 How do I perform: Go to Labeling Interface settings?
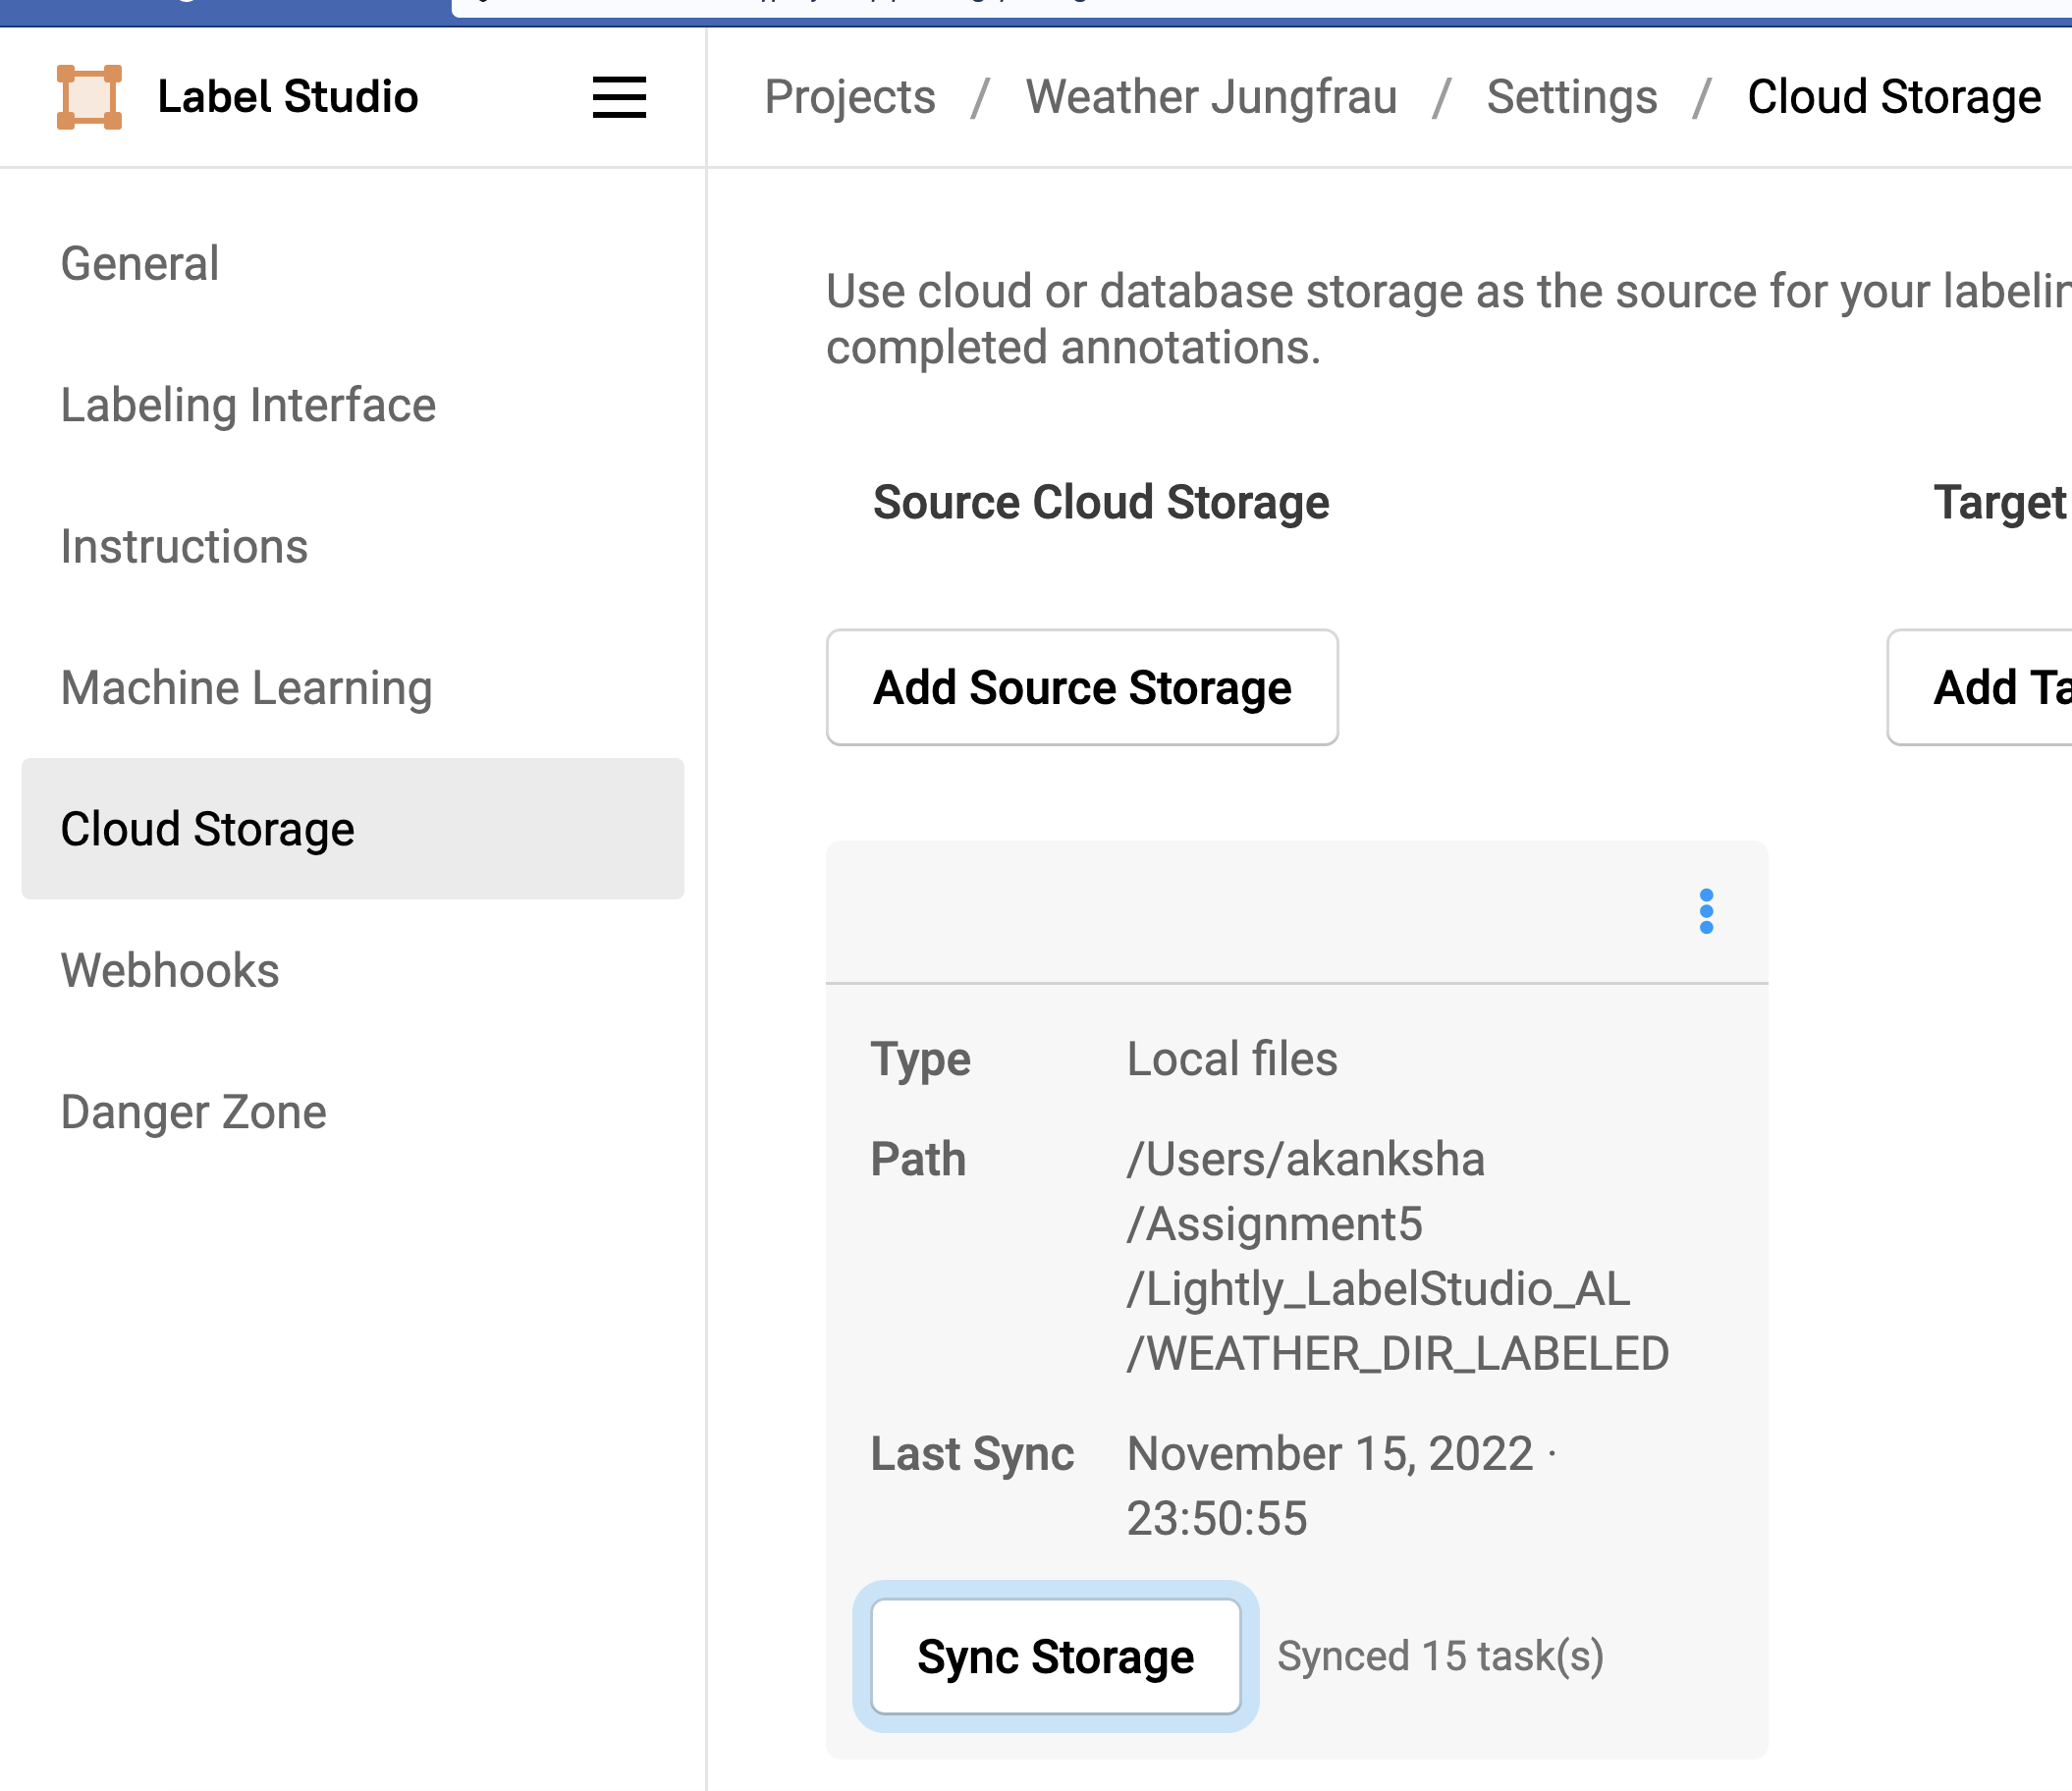(x=248, y=405)
